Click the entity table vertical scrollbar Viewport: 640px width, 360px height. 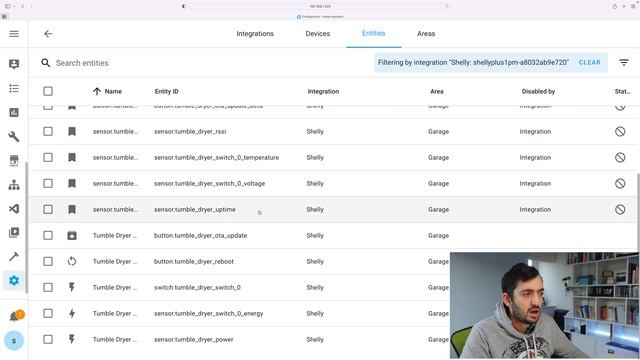tap(638, 212)
